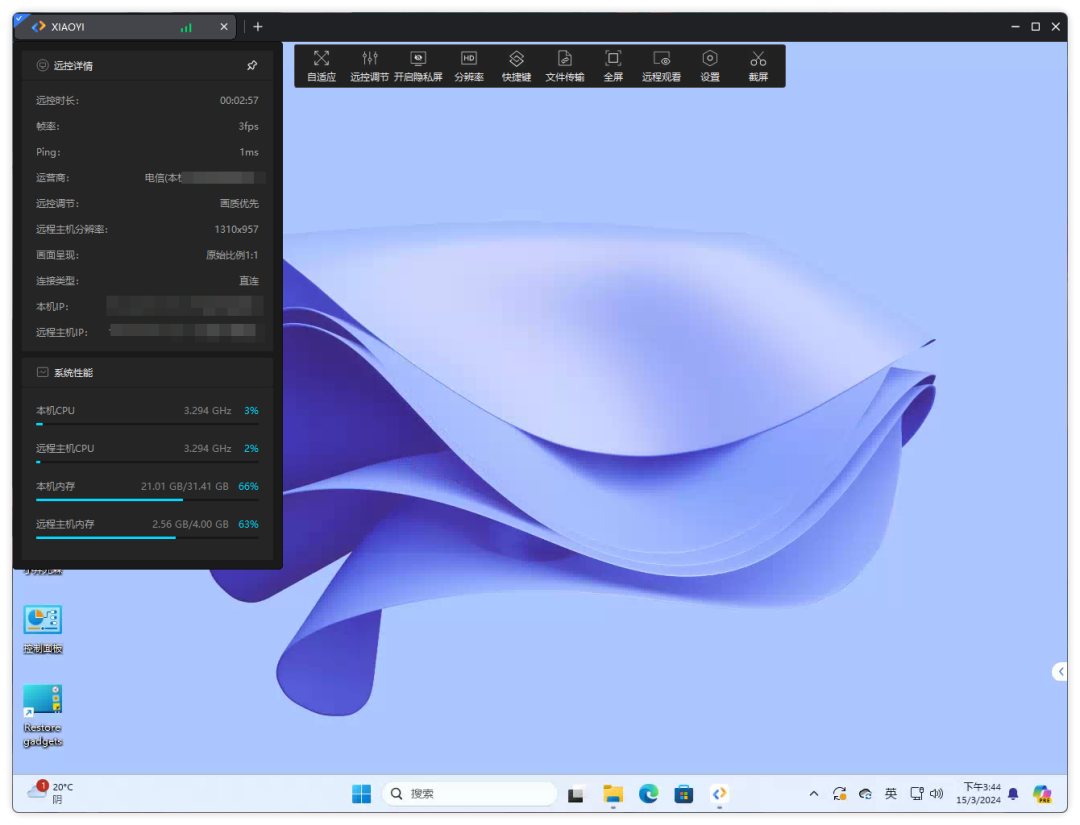Open Microsoft Edge on the remote taskbar

(649, 794)
